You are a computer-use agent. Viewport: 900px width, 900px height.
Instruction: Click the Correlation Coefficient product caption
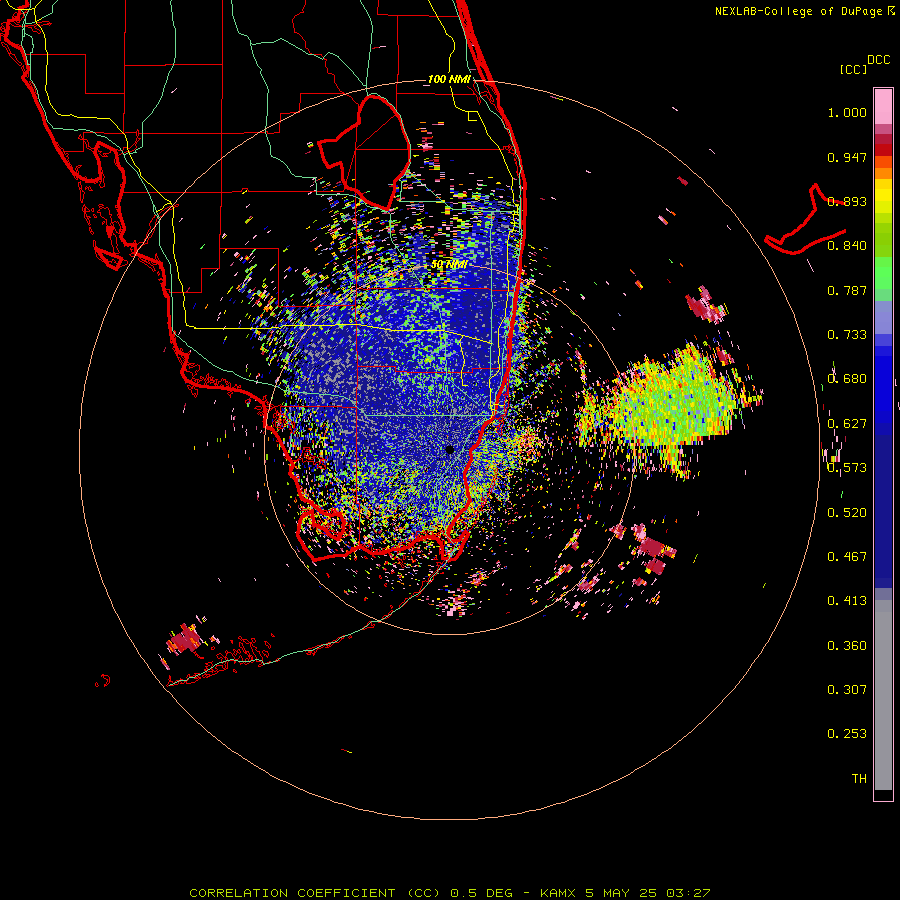click(449, 893)
